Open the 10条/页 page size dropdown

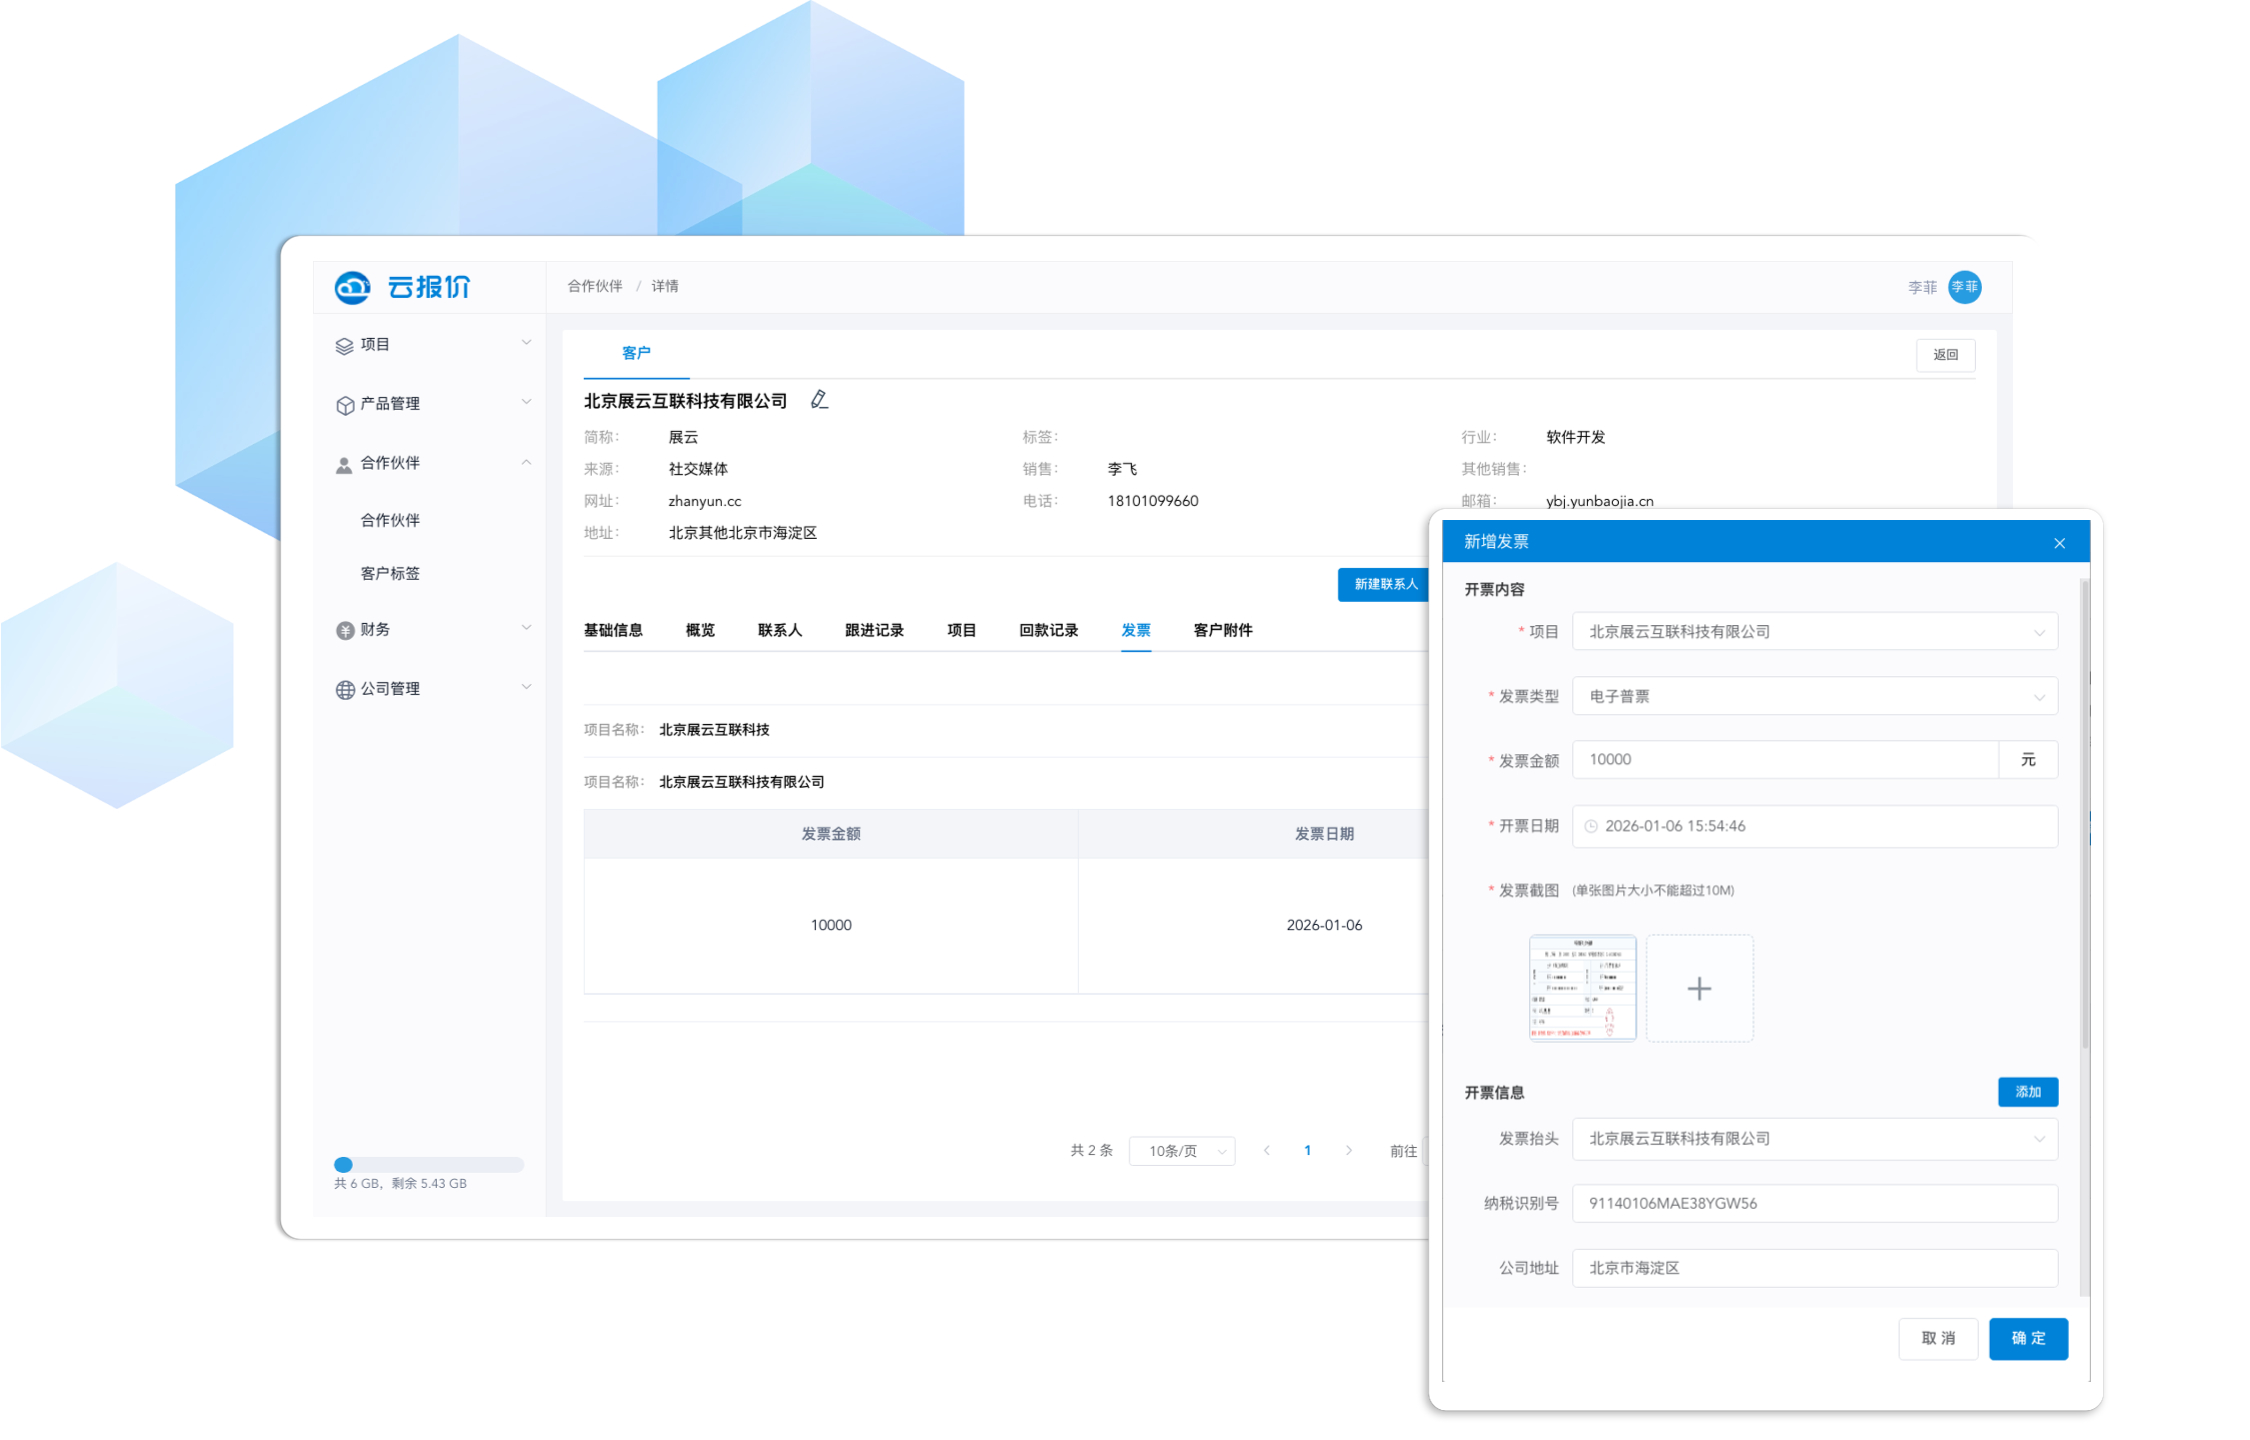[1181, 1151]
